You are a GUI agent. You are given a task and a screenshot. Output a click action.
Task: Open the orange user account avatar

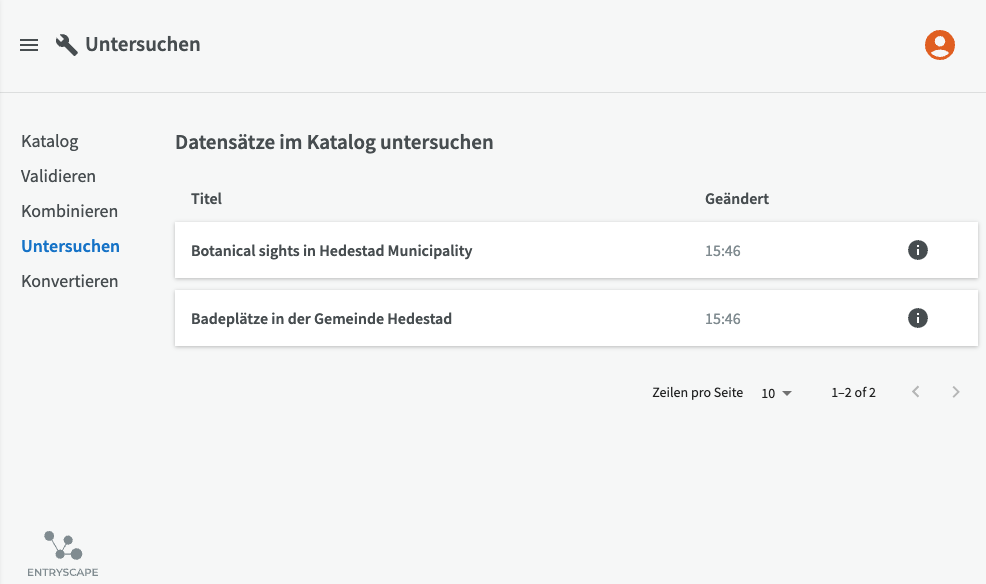(939, 45)
